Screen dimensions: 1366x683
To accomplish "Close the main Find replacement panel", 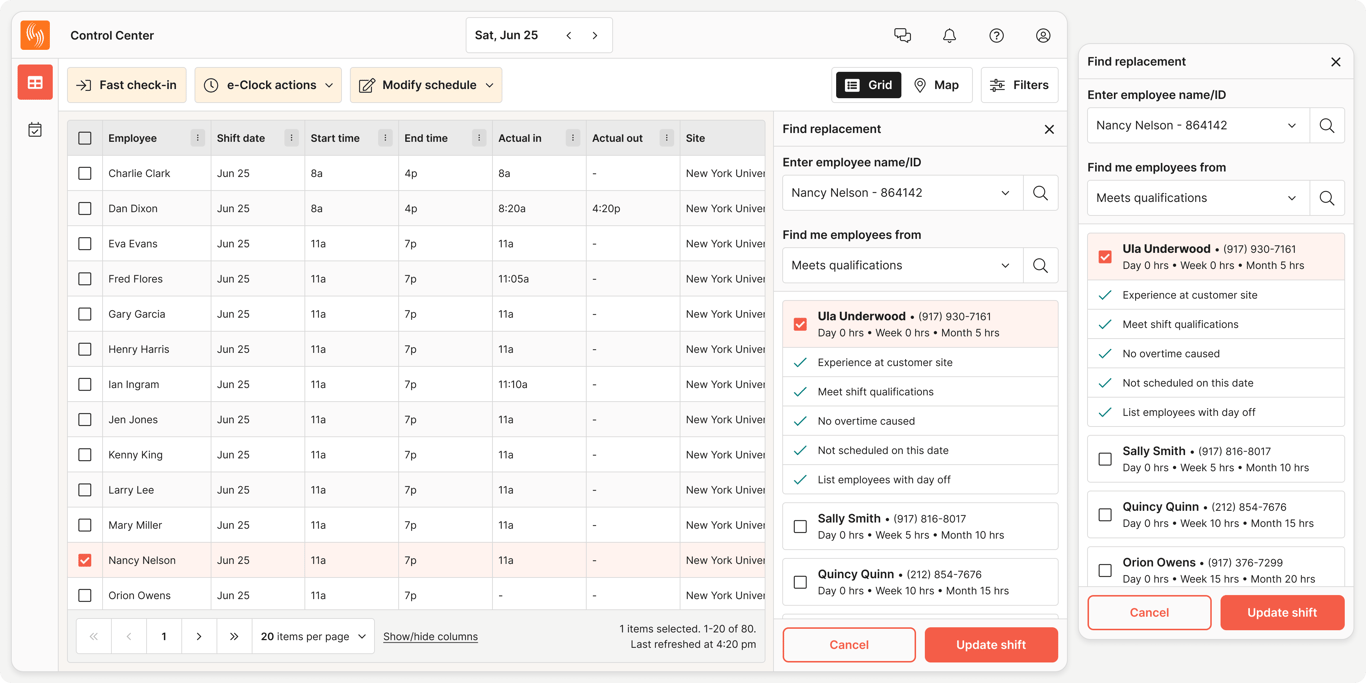I will point(1049,129).
